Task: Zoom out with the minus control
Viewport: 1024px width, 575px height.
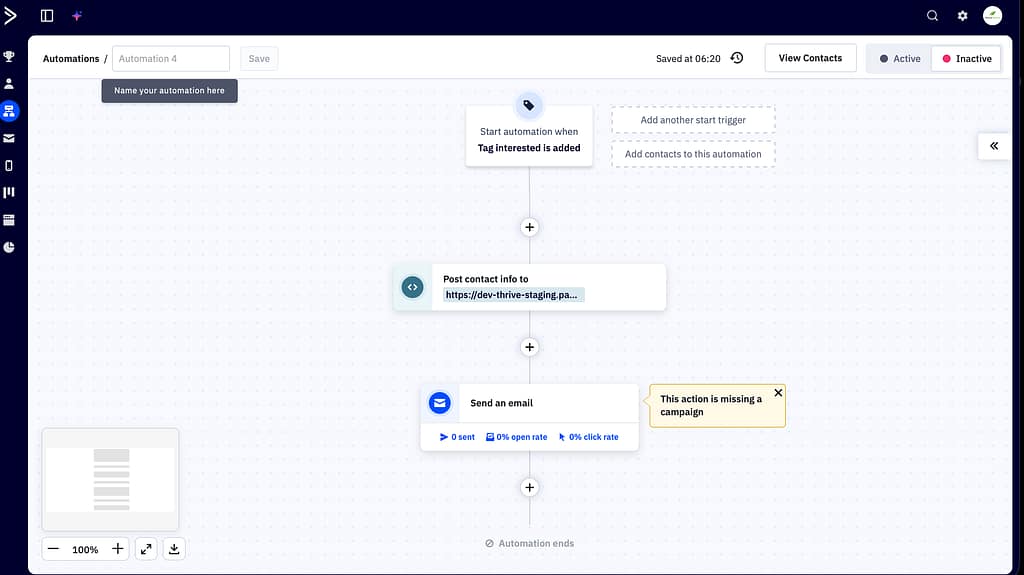Action: 54,549
